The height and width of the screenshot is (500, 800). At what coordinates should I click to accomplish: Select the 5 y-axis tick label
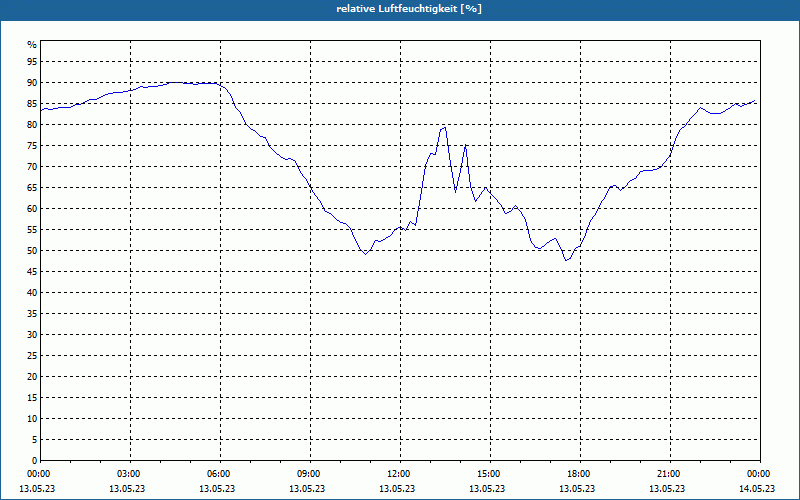point(35,440)
